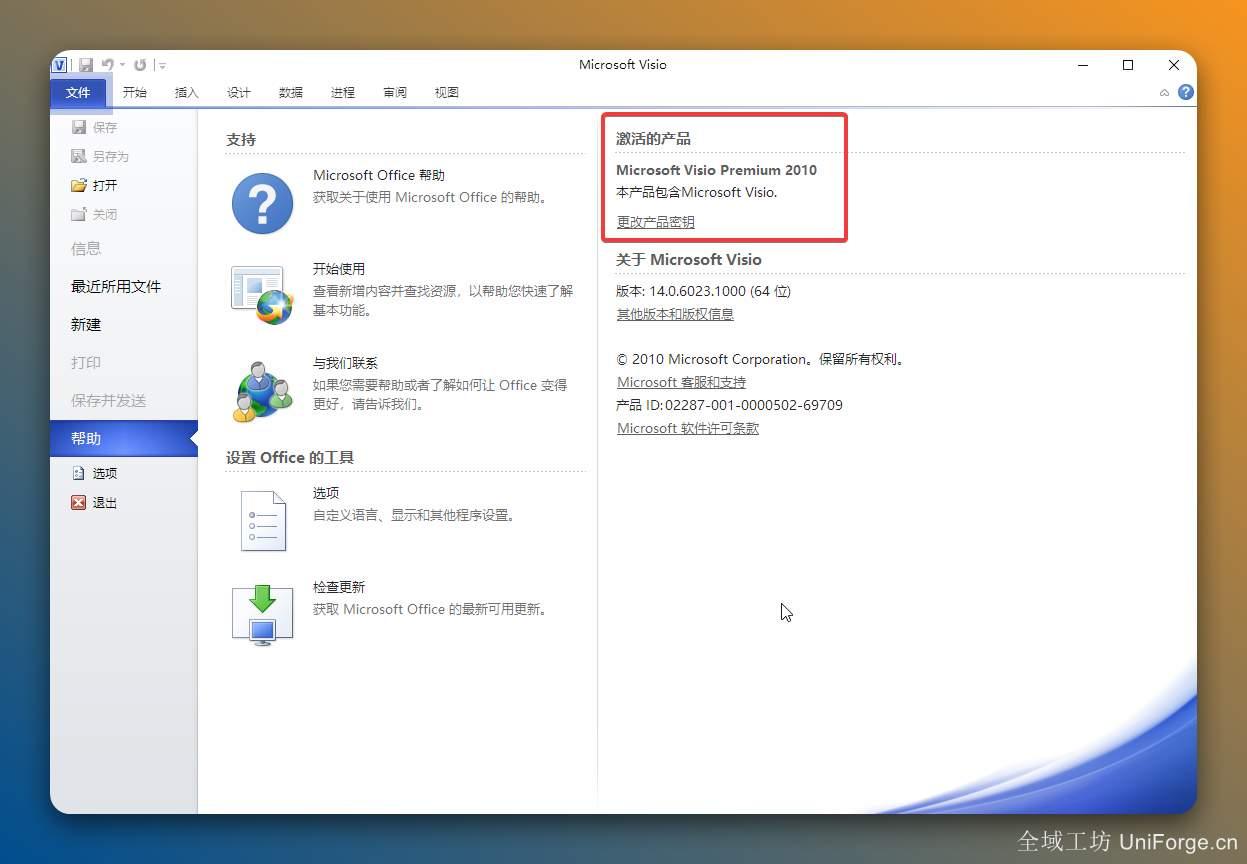The width and height of the screenshot is (1247, 864).
Task: Switch to the 设计 ribbon tab
Action: 239,92
